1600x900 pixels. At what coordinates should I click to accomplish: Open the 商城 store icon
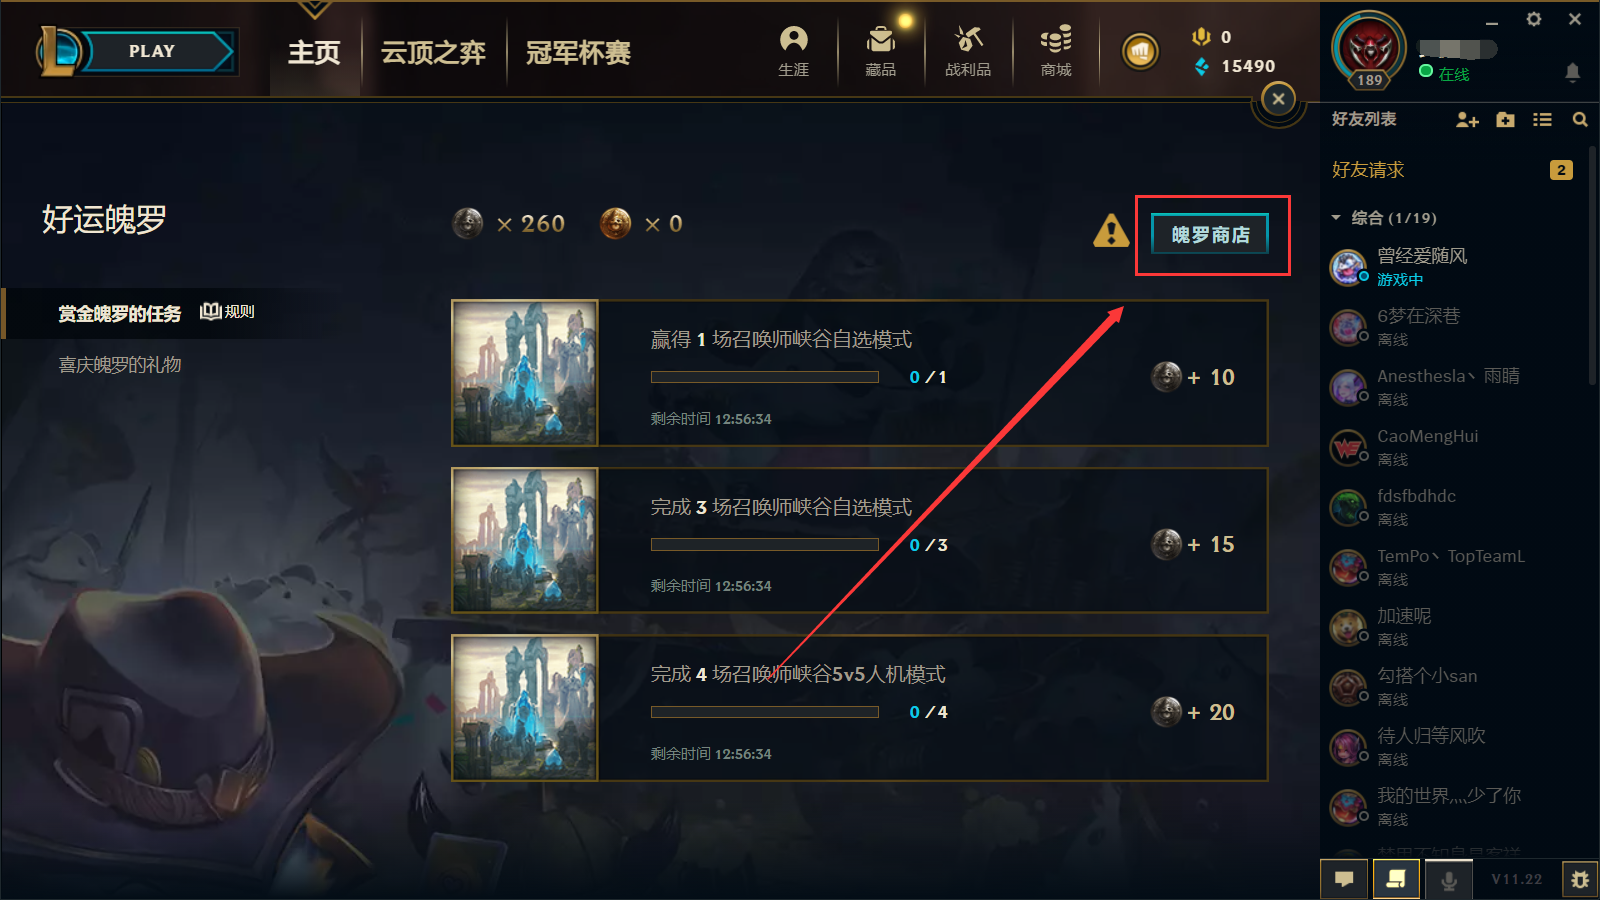(1056, 51)
